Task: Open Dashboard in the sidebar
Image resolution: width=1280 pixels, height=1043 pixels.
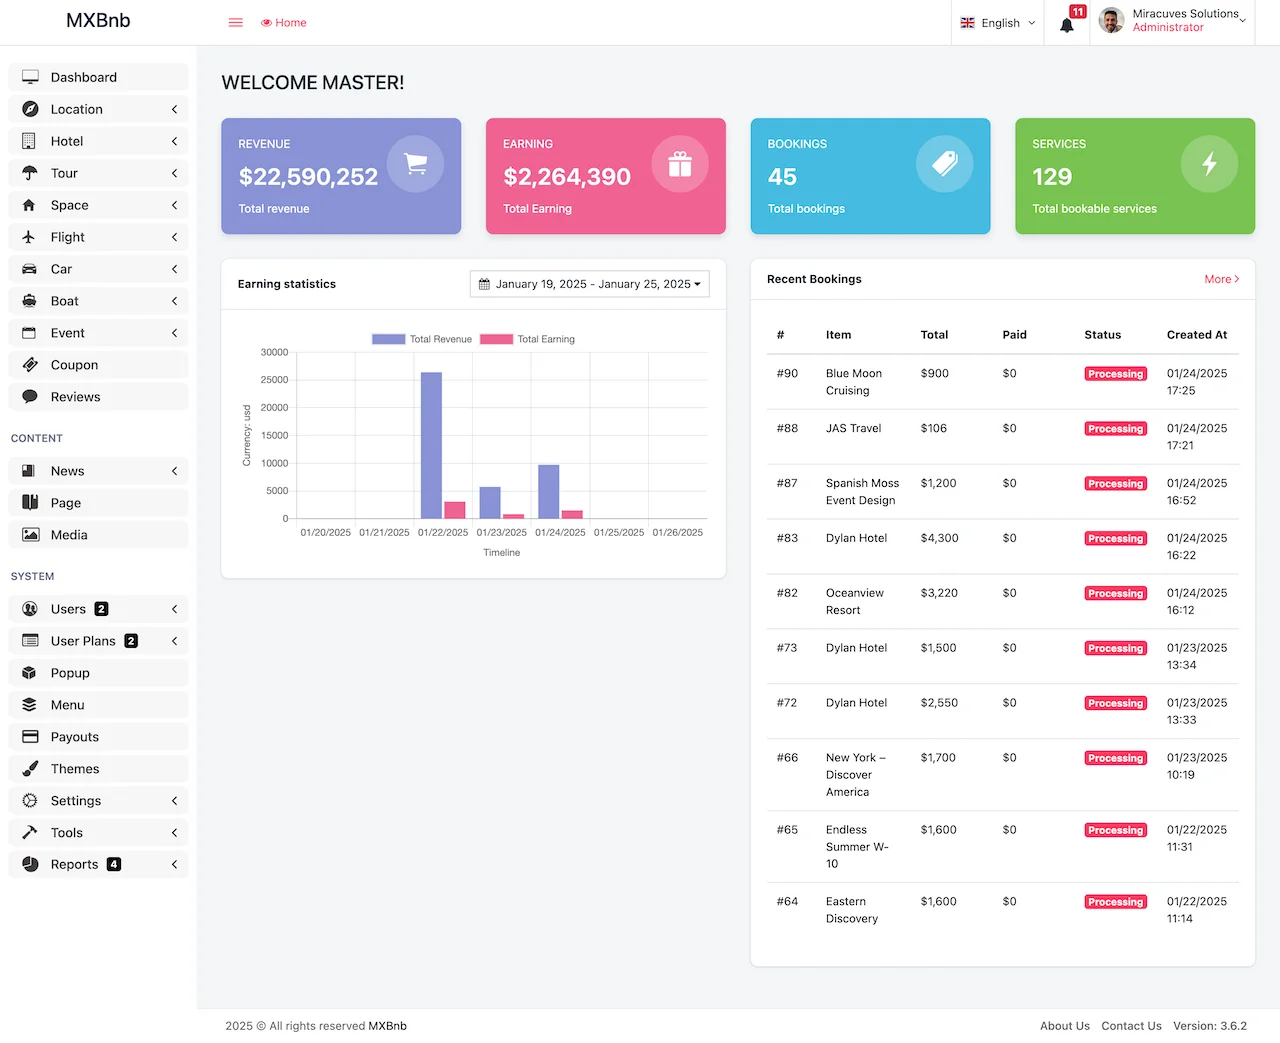Action: point(84,77)
